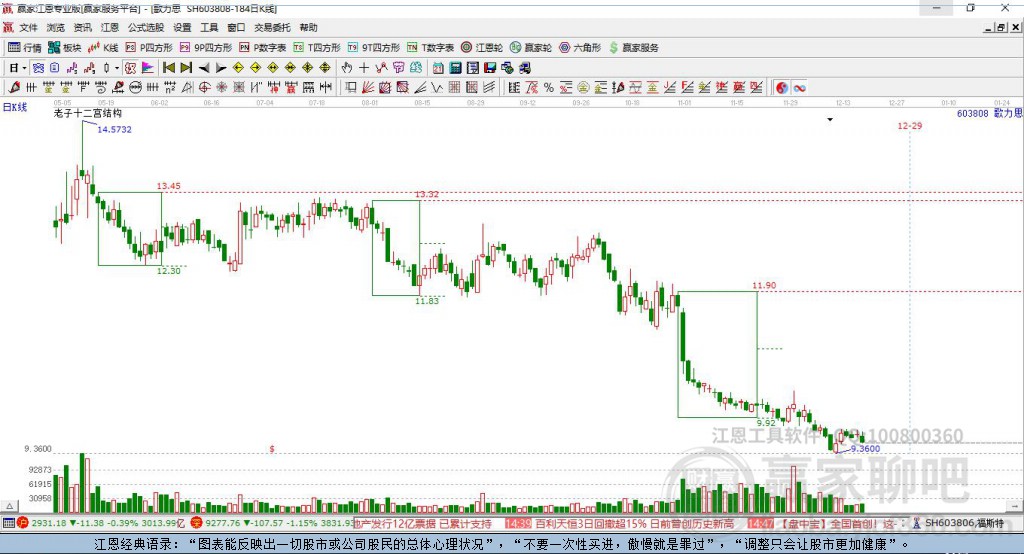Open the T数字表 tool
The image size is (1024, 554).
430,48
